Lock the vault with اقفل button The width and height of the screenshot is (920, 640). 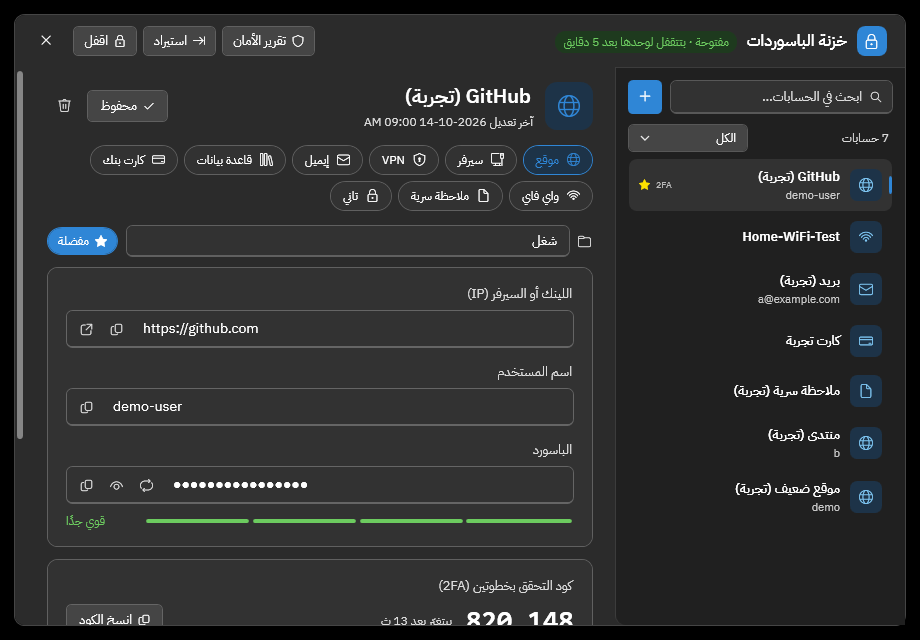point(104,41)
